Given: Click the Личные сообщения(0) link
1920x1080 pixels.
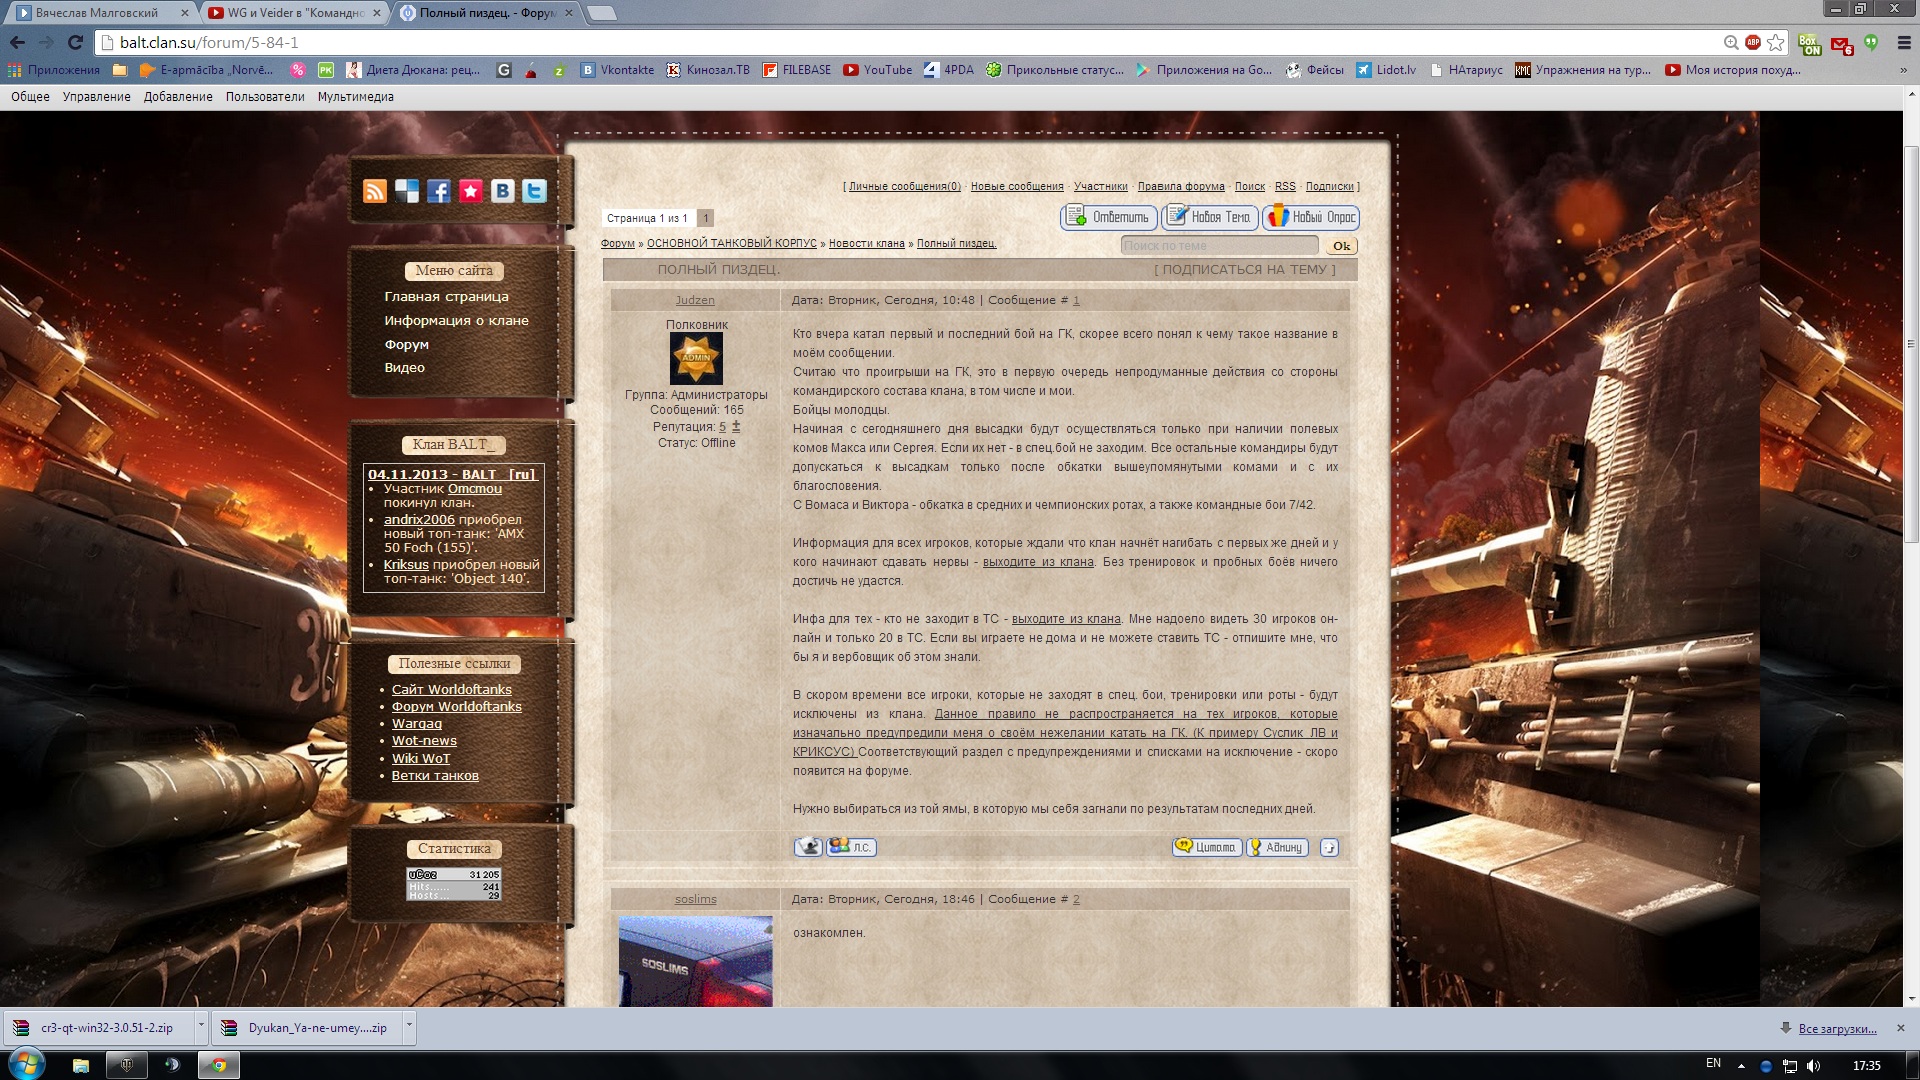Looking at the screenshot, I should coord(905,187).
